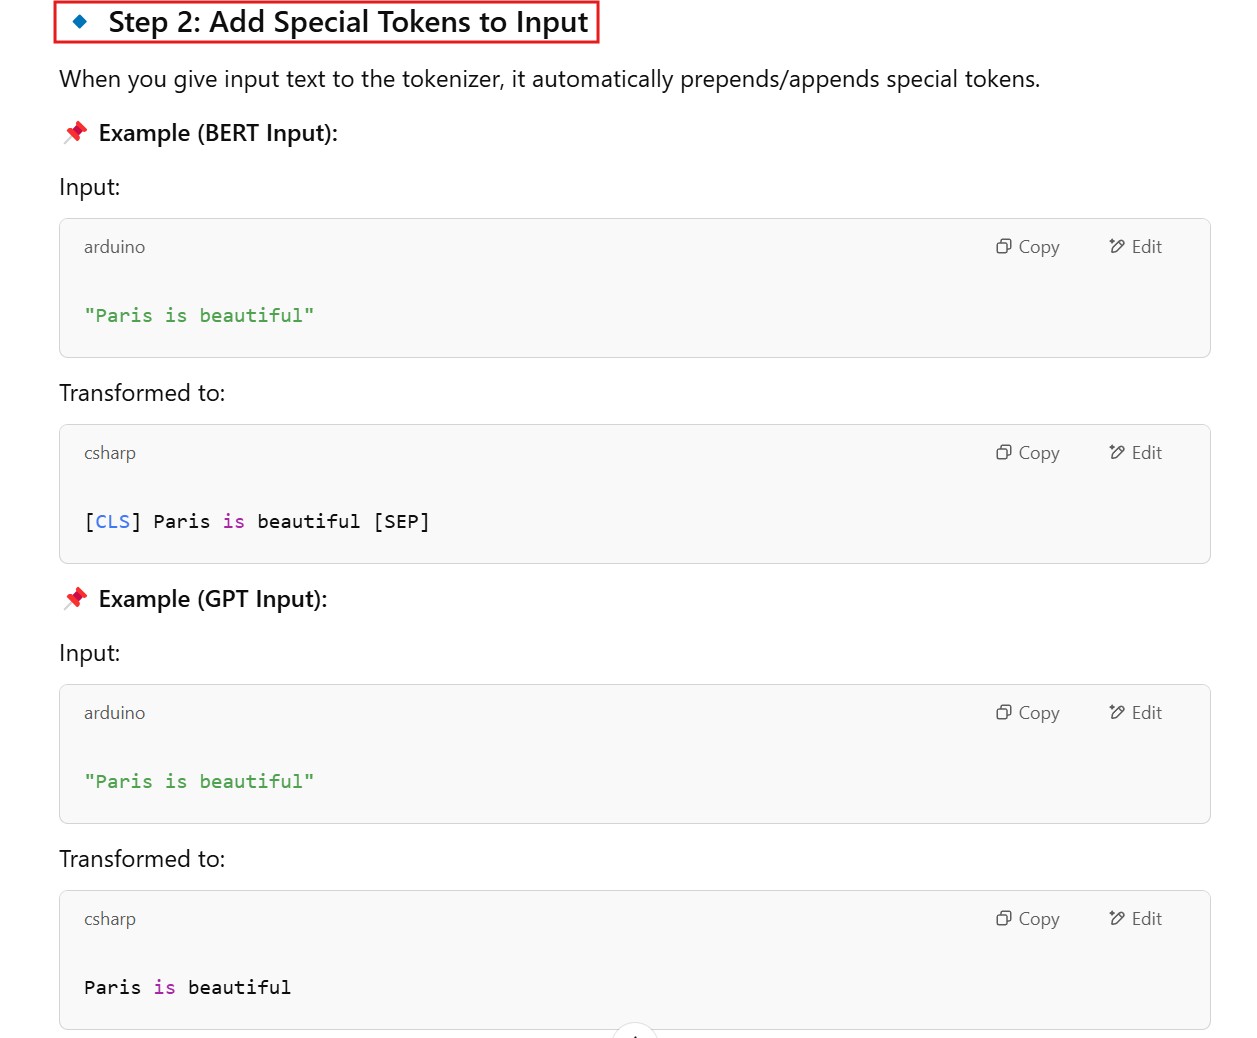Click the csharp label in the BERT output block

click(x=110, y=453)
